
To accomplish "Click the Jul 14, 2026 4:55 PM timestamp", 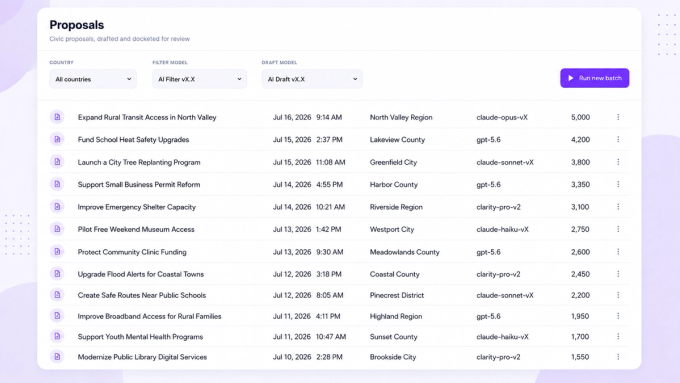I will coord(307,184).
